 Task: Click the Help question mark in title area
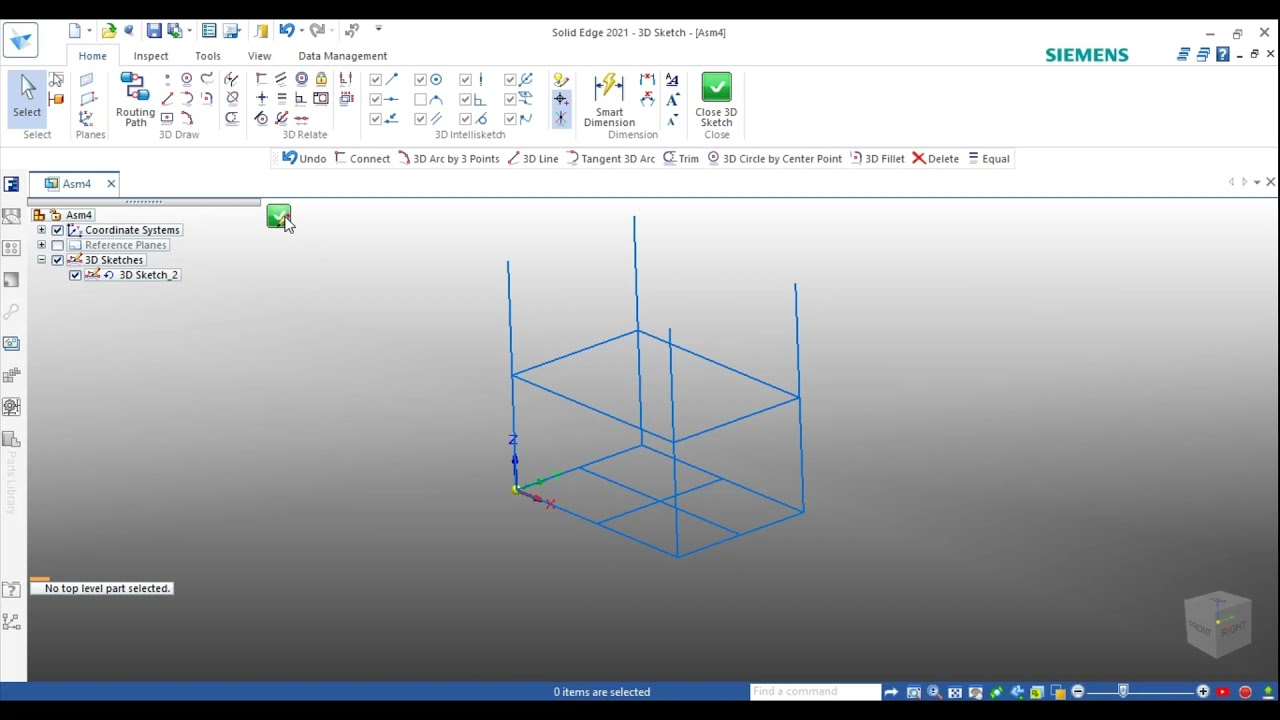pyautogui.click(x=1222, y=54)
